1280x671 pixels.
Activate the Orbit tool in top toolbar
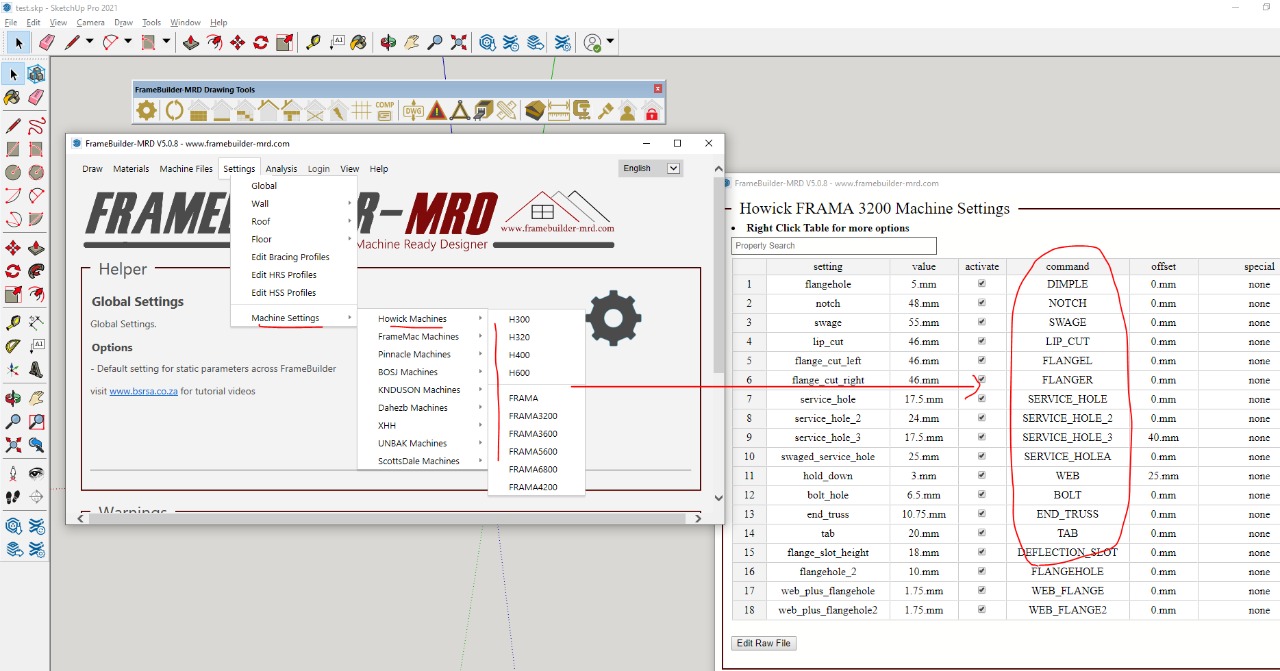[x=388, y=42]
